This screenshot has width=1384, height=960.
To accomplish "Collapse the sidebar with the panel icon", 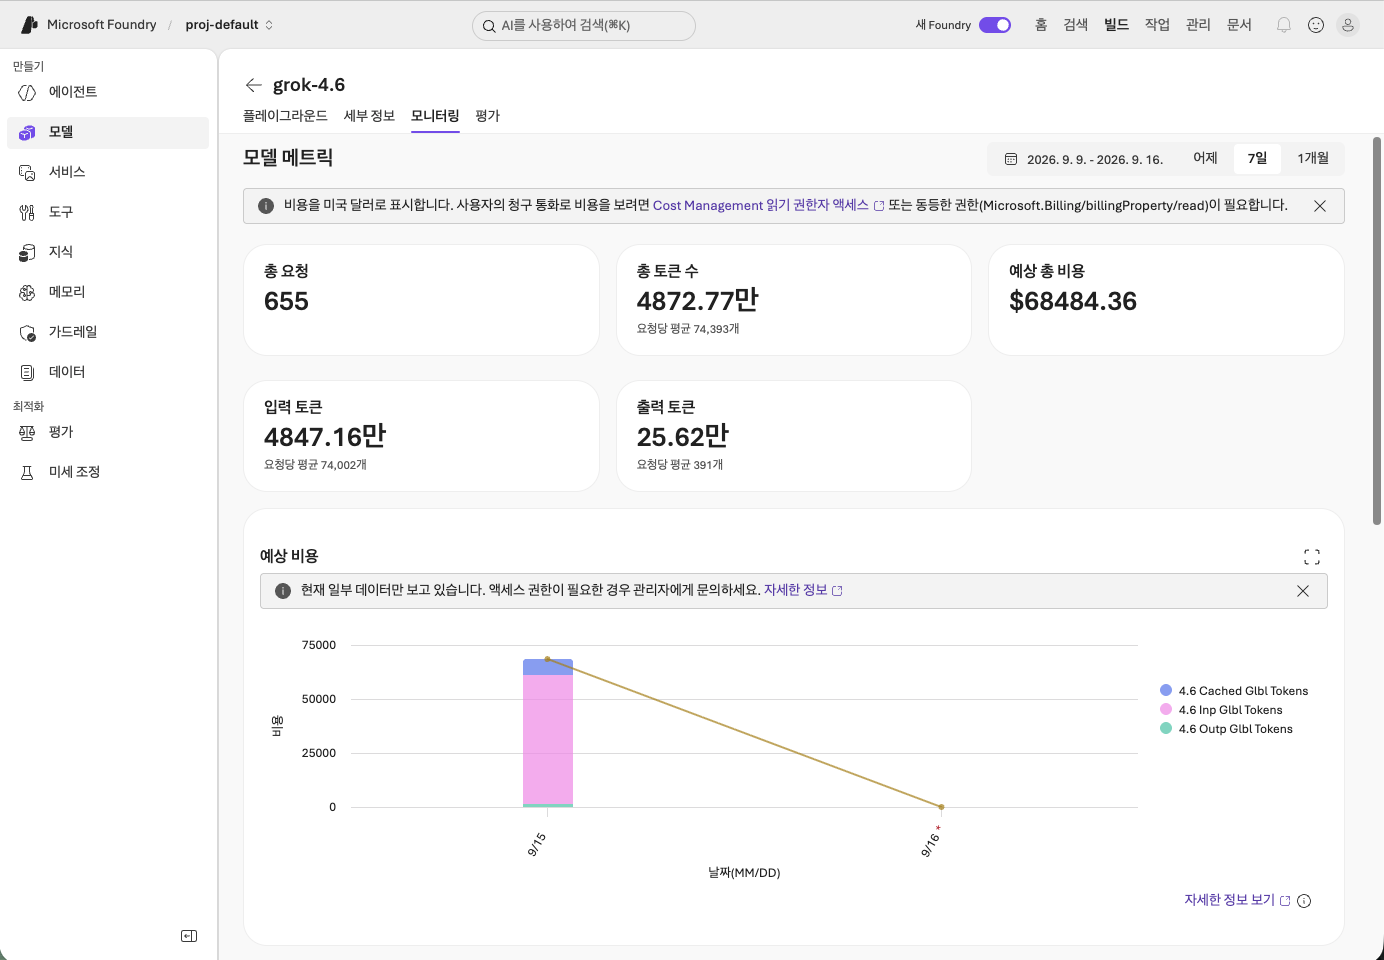I will (189, 936).
